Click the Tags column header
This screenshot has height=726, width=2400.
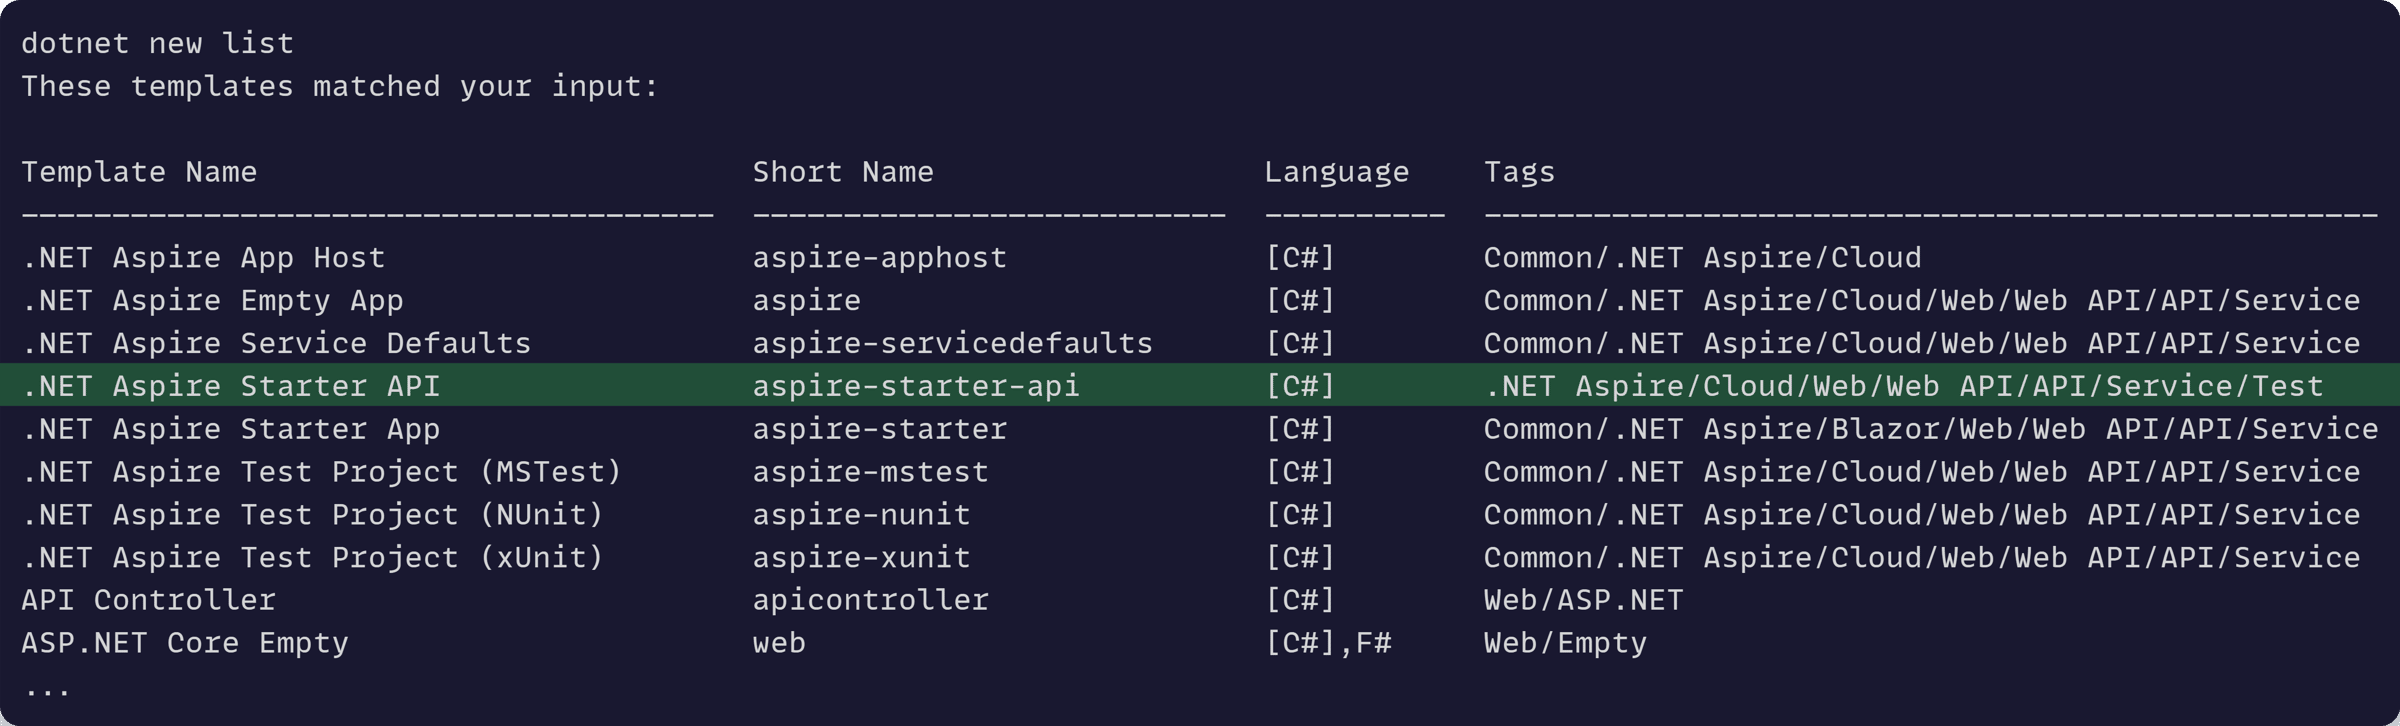pyautogui.click(x=1519, y=173)
